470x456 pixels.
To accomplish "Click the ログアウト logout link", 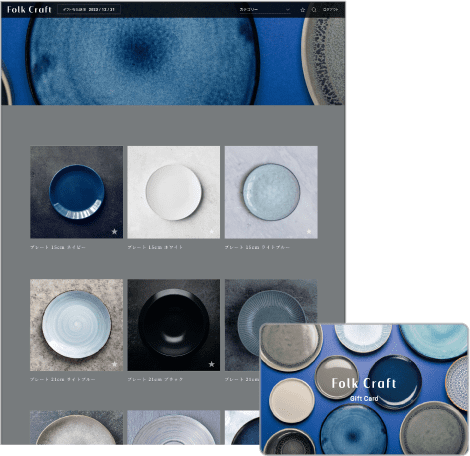I will click(x=330, y=10).
